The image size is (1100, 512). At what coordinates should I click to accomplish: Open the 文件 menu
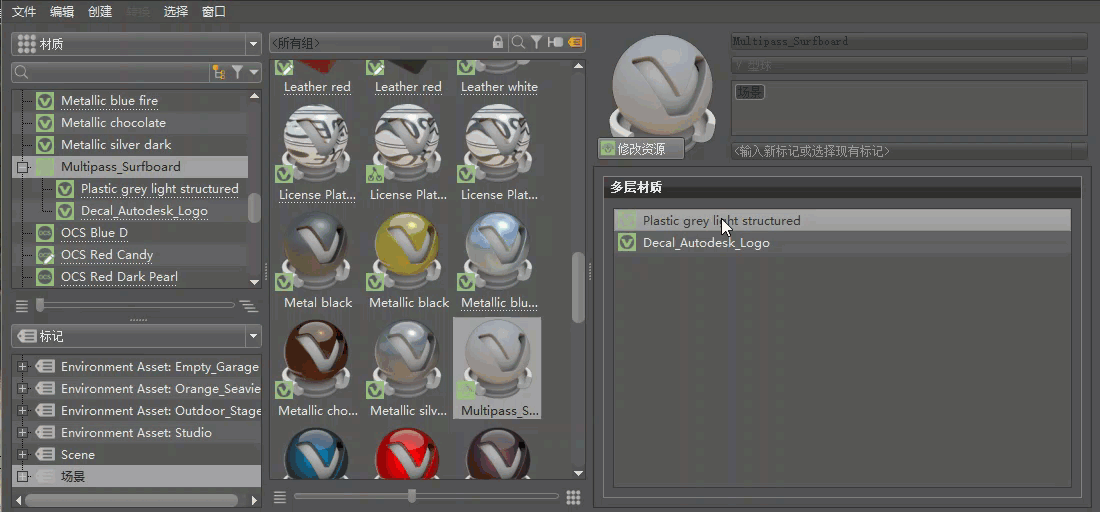click(24, 11)
